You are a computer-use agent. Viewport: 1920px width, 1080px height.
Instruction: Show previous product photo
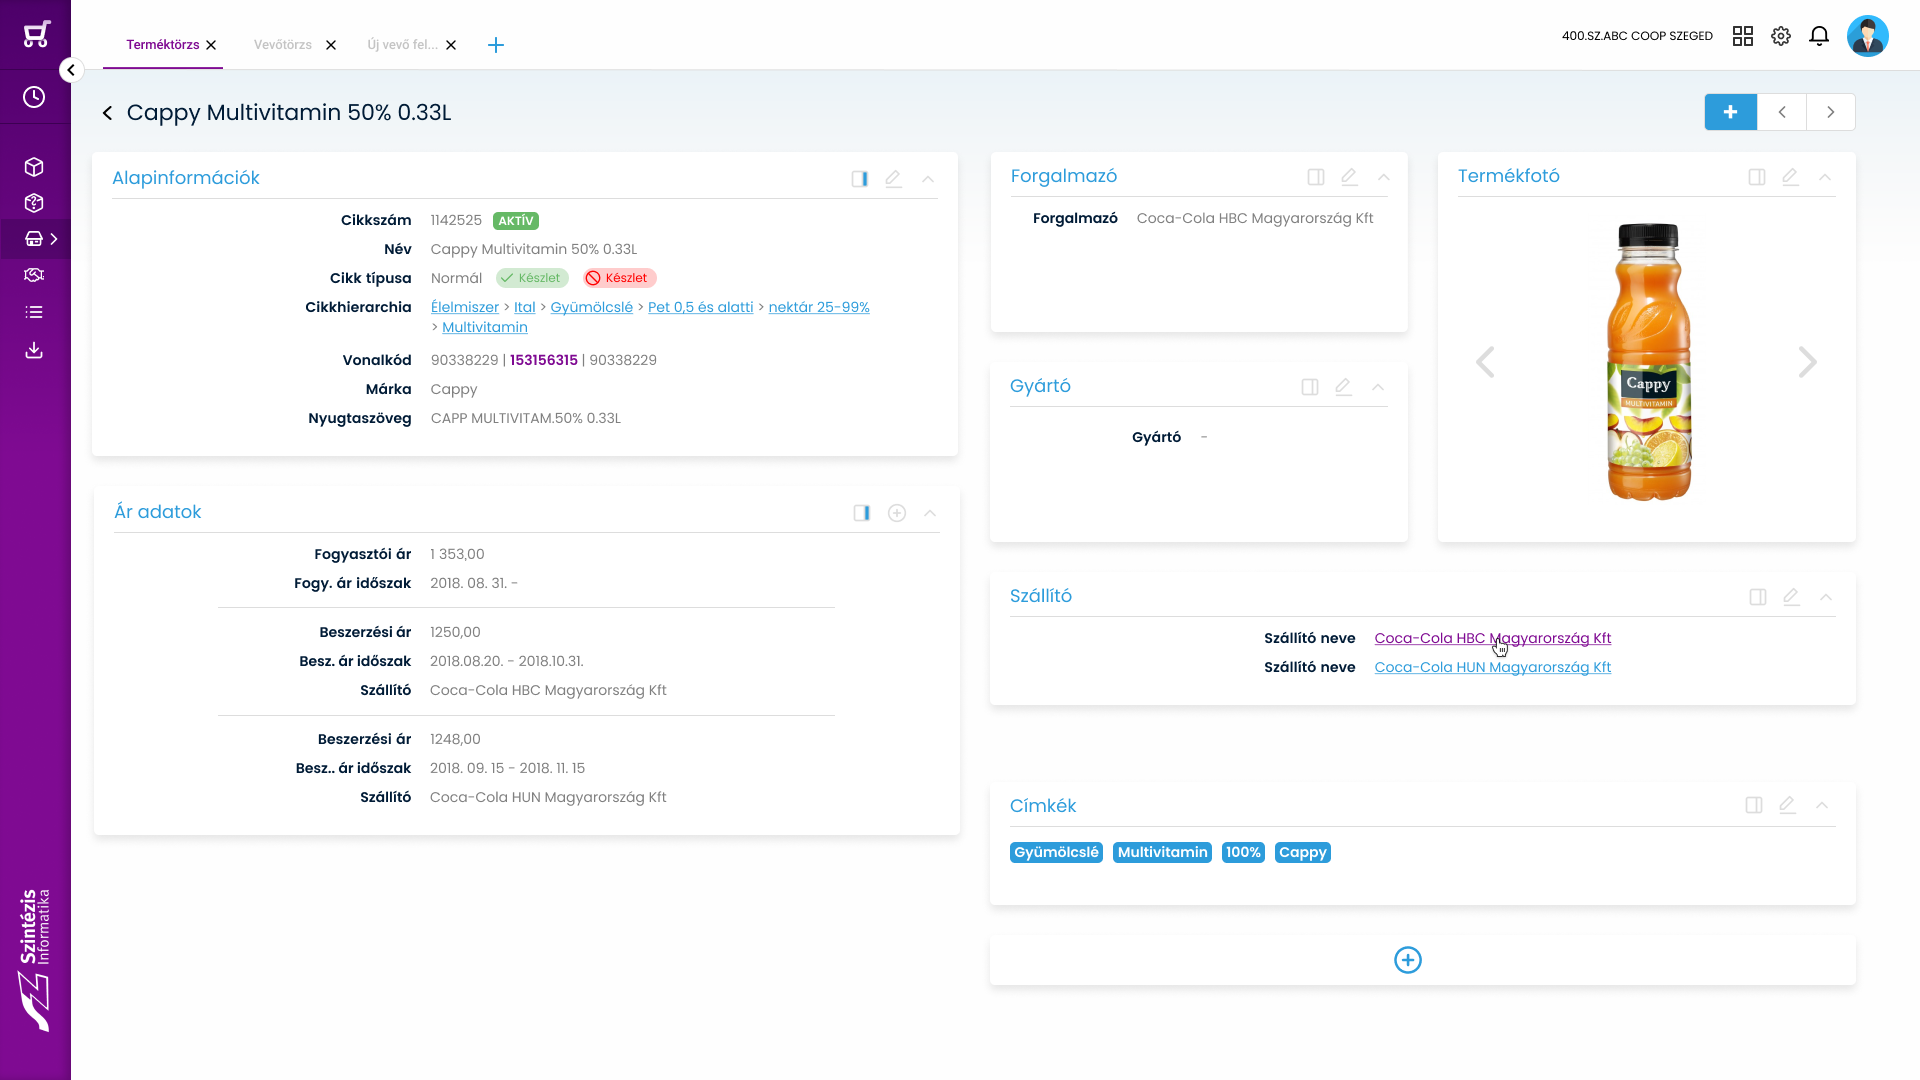click(x=1486, y=362)
